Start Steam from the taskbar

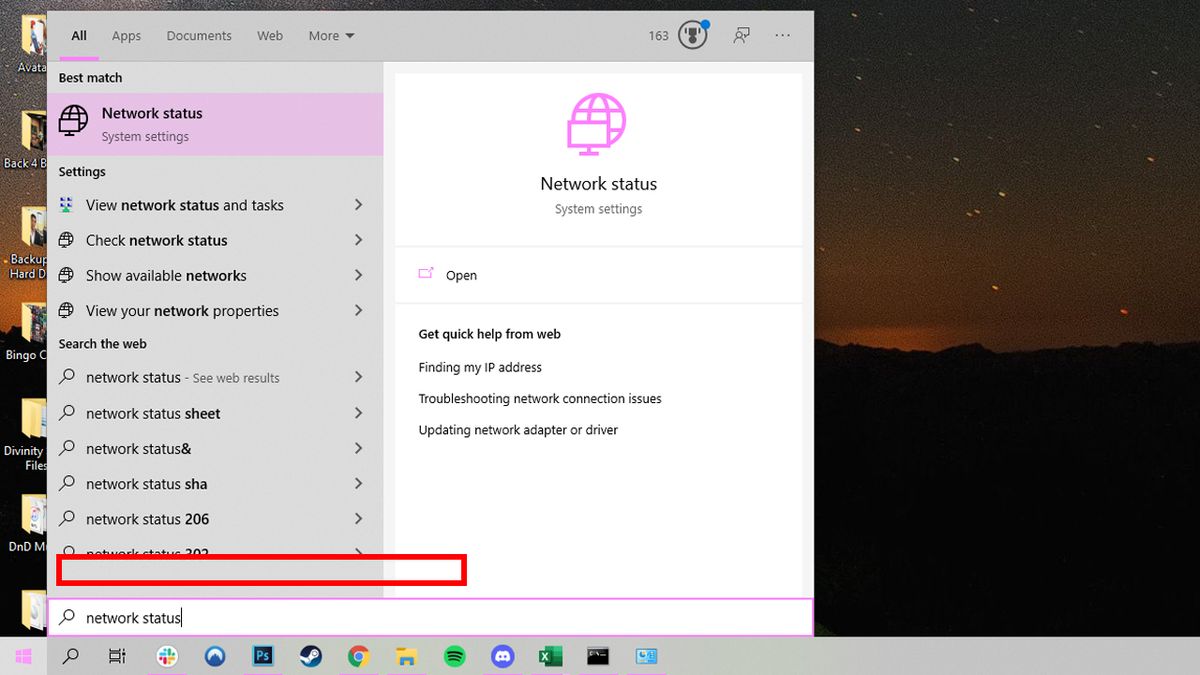click(310, 656)
